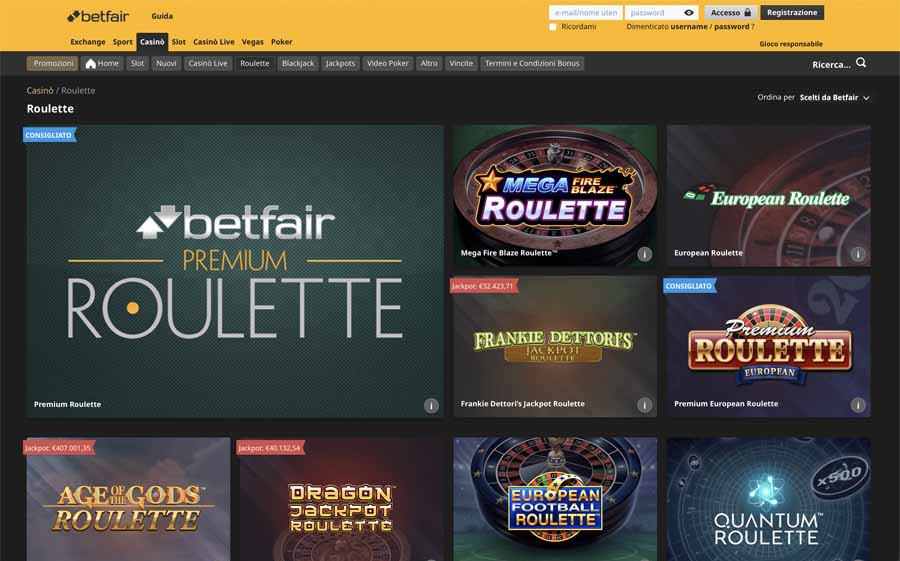Select the Blackjack category
Screen dimensions: 900x561
click(x=298, y=63)
